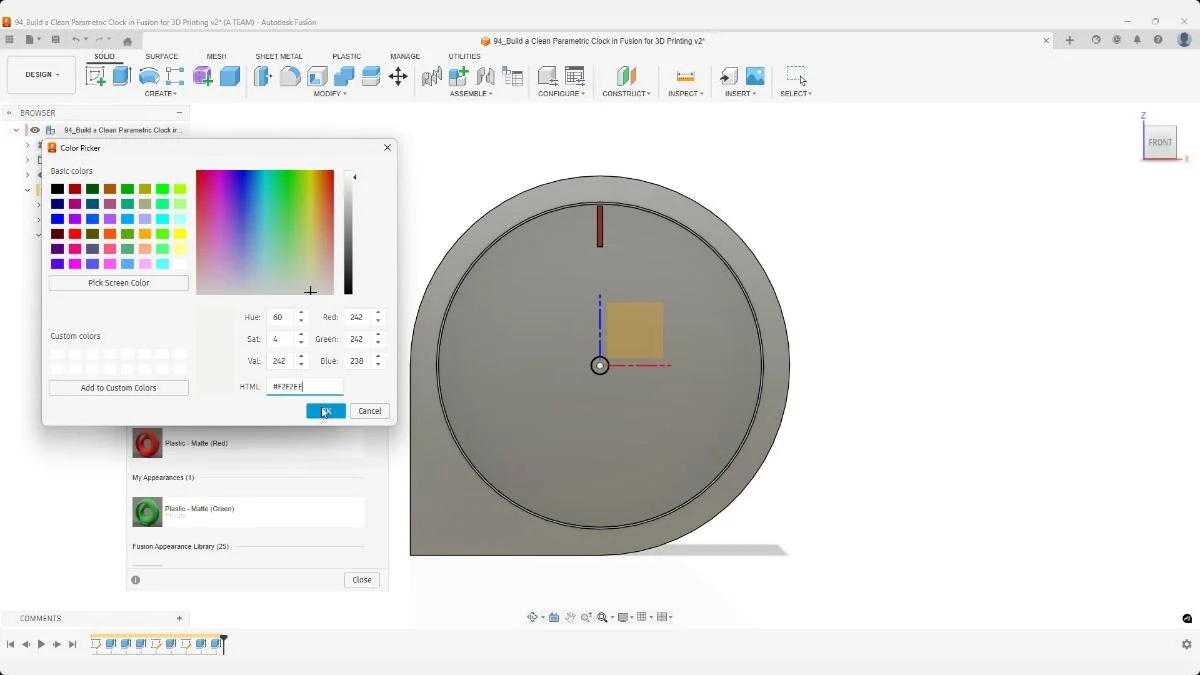Open the CREATE dropdown menu
1200x675 pixels.
(161, 94)
